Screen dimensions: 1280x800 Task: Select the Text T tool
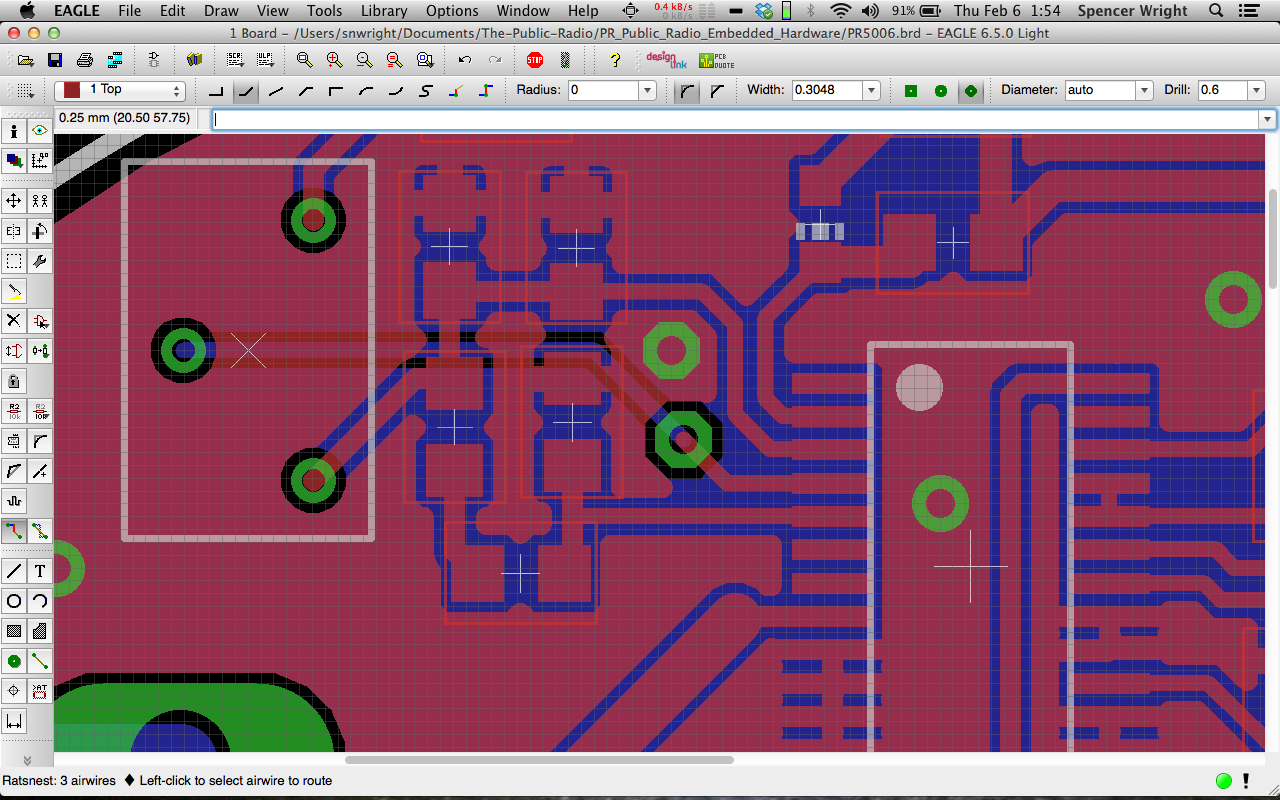tap(40, 571)
